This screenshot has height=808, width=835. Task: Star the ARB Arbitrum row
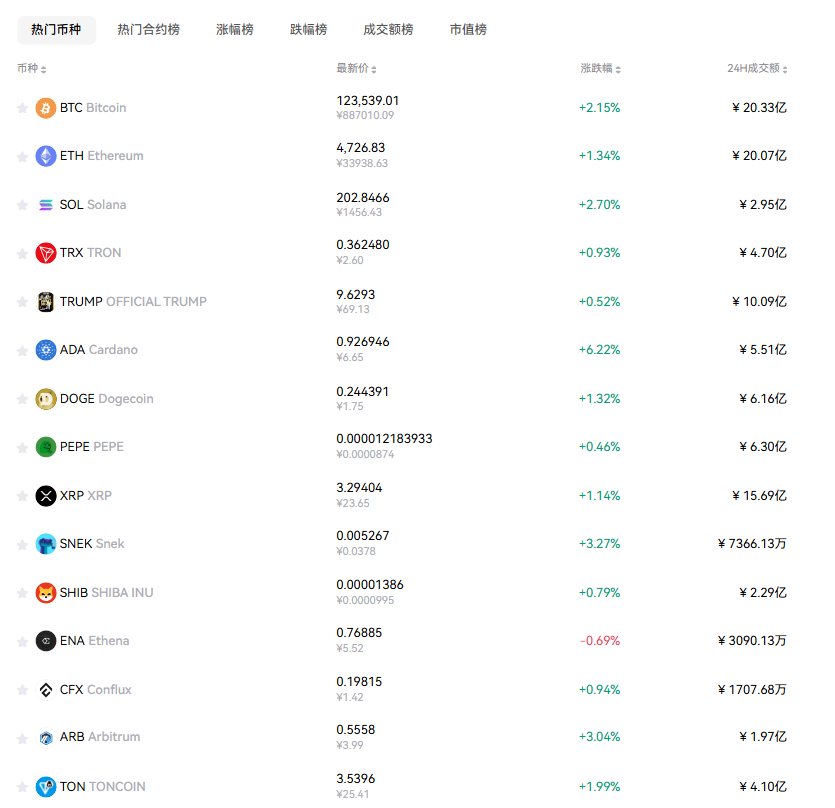(22, 738)
